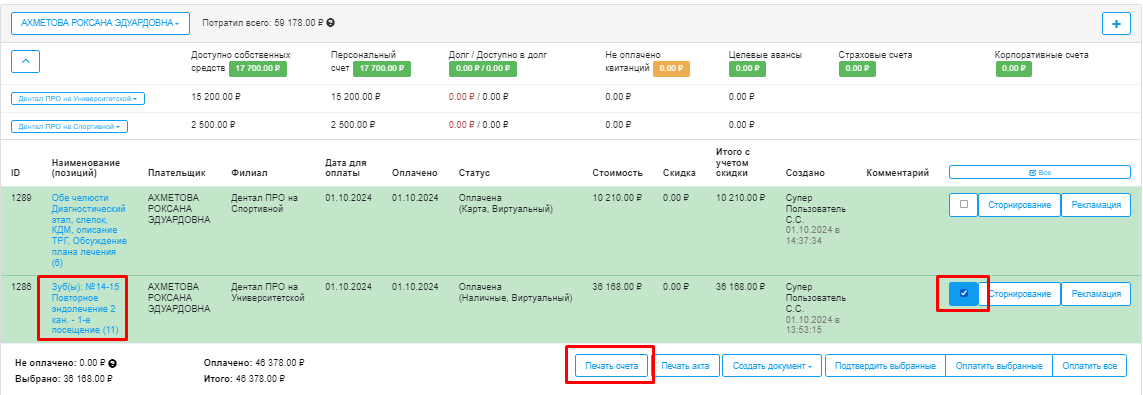Click 2 500.00 ₽ in Доступно собственных средств column

click(214, 125)
